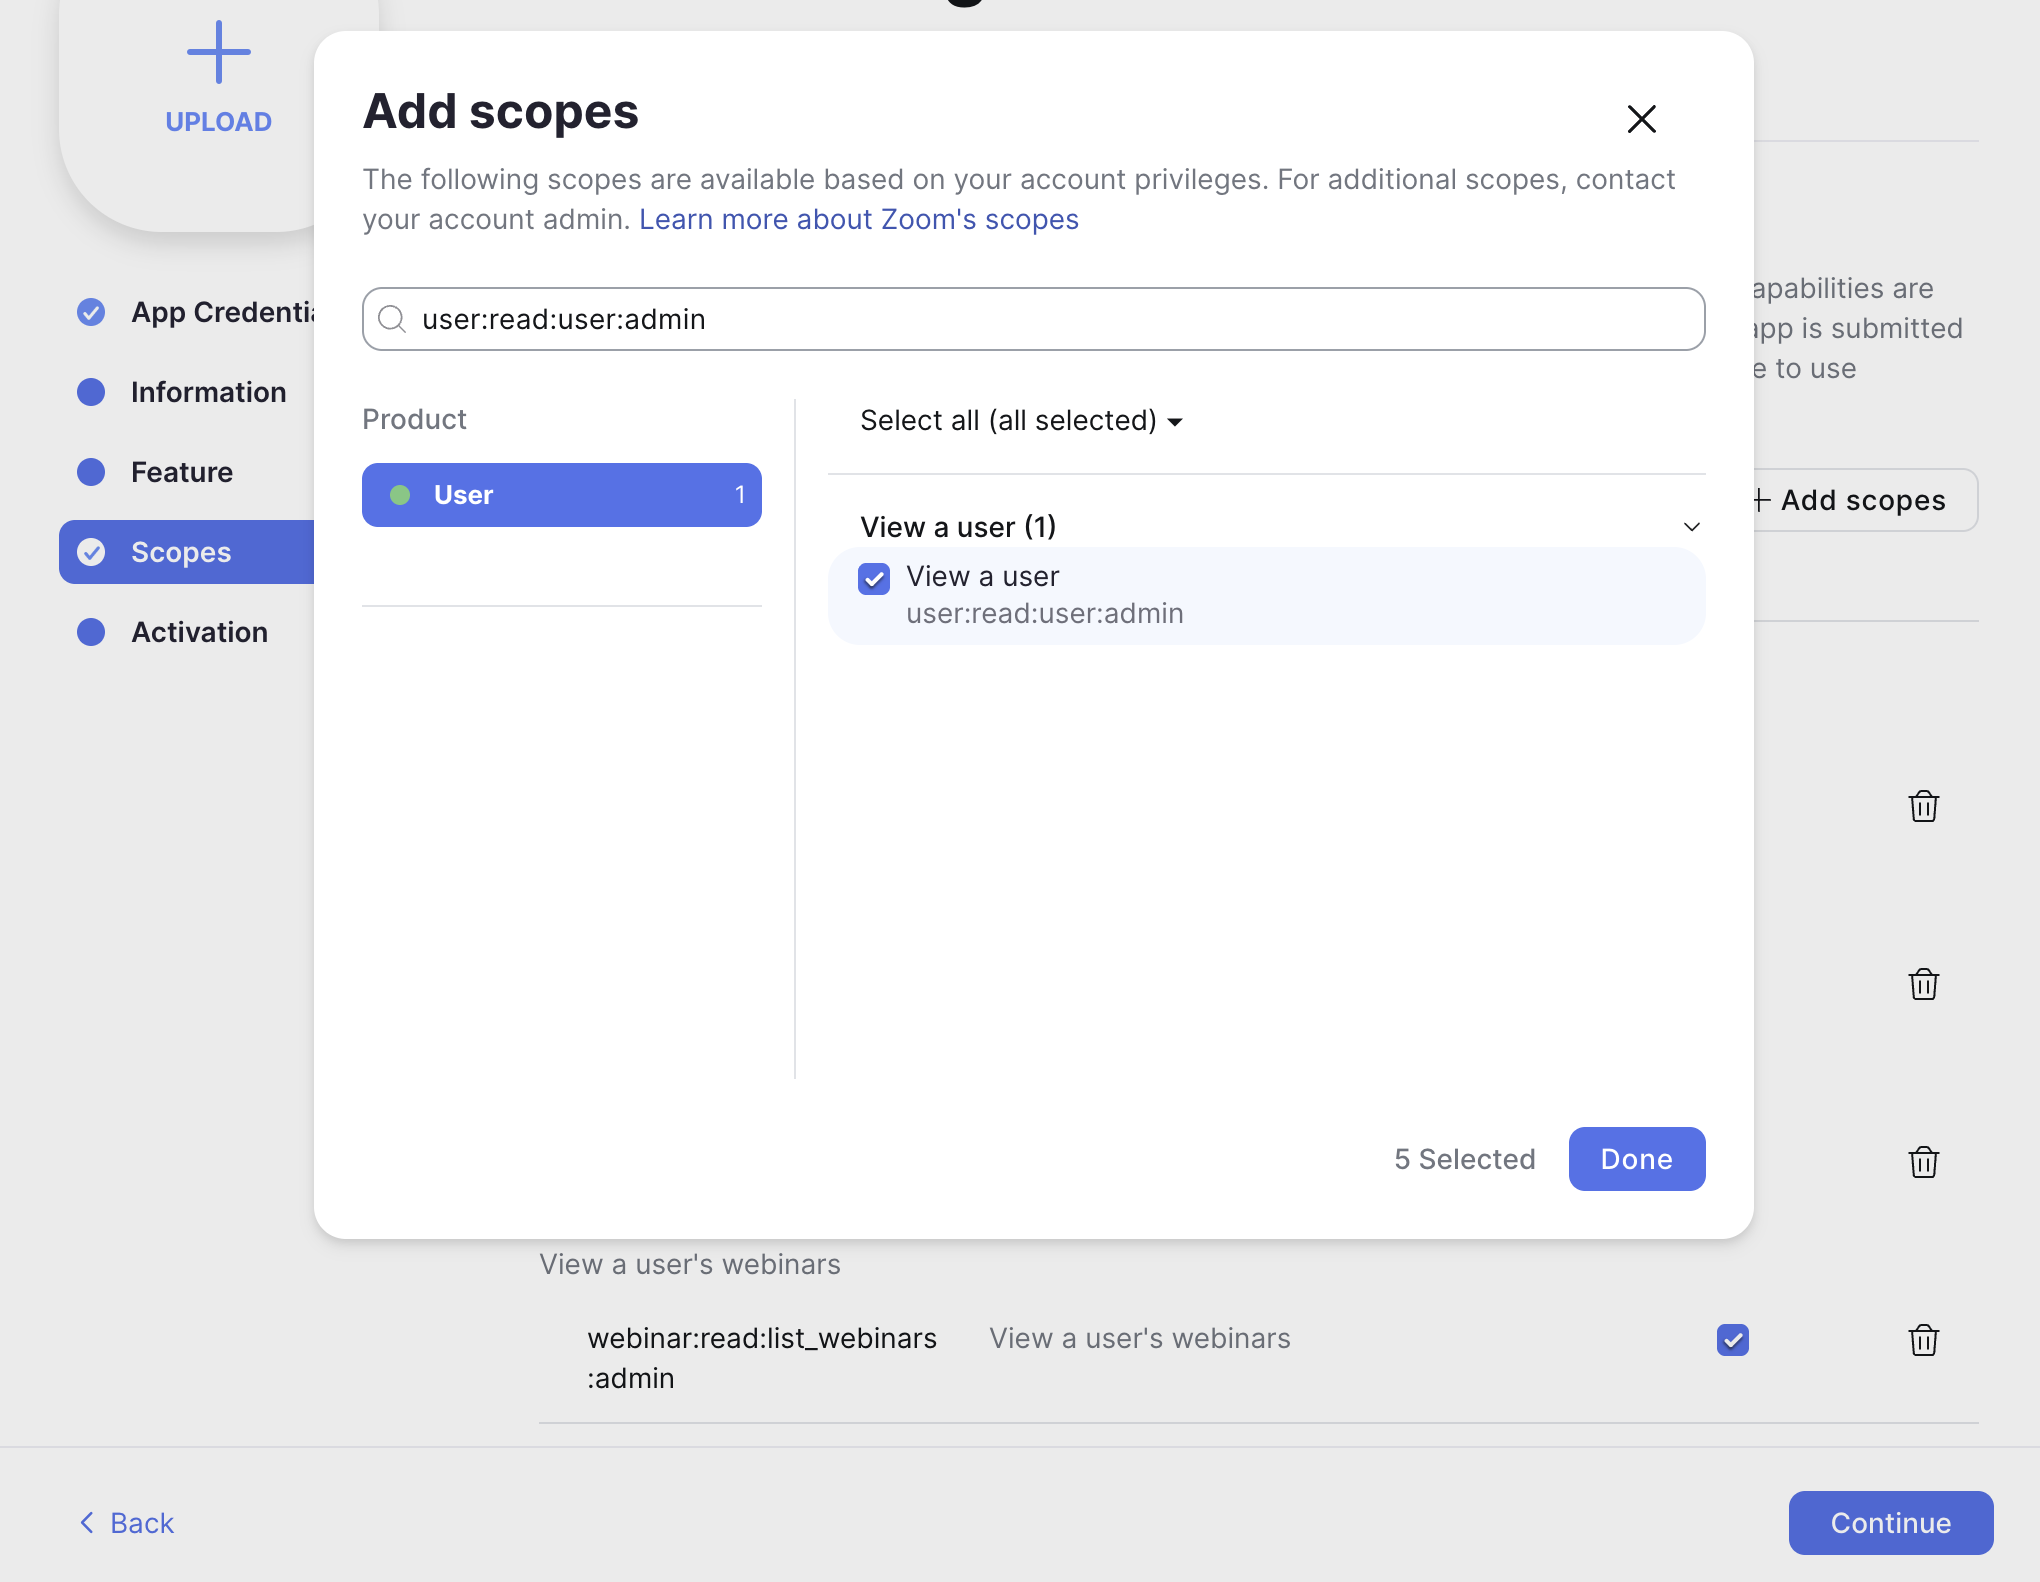Screen dimensions: 2040x1582
Task: Click the second trash icon in scope list
Action: pos(1923,984)
